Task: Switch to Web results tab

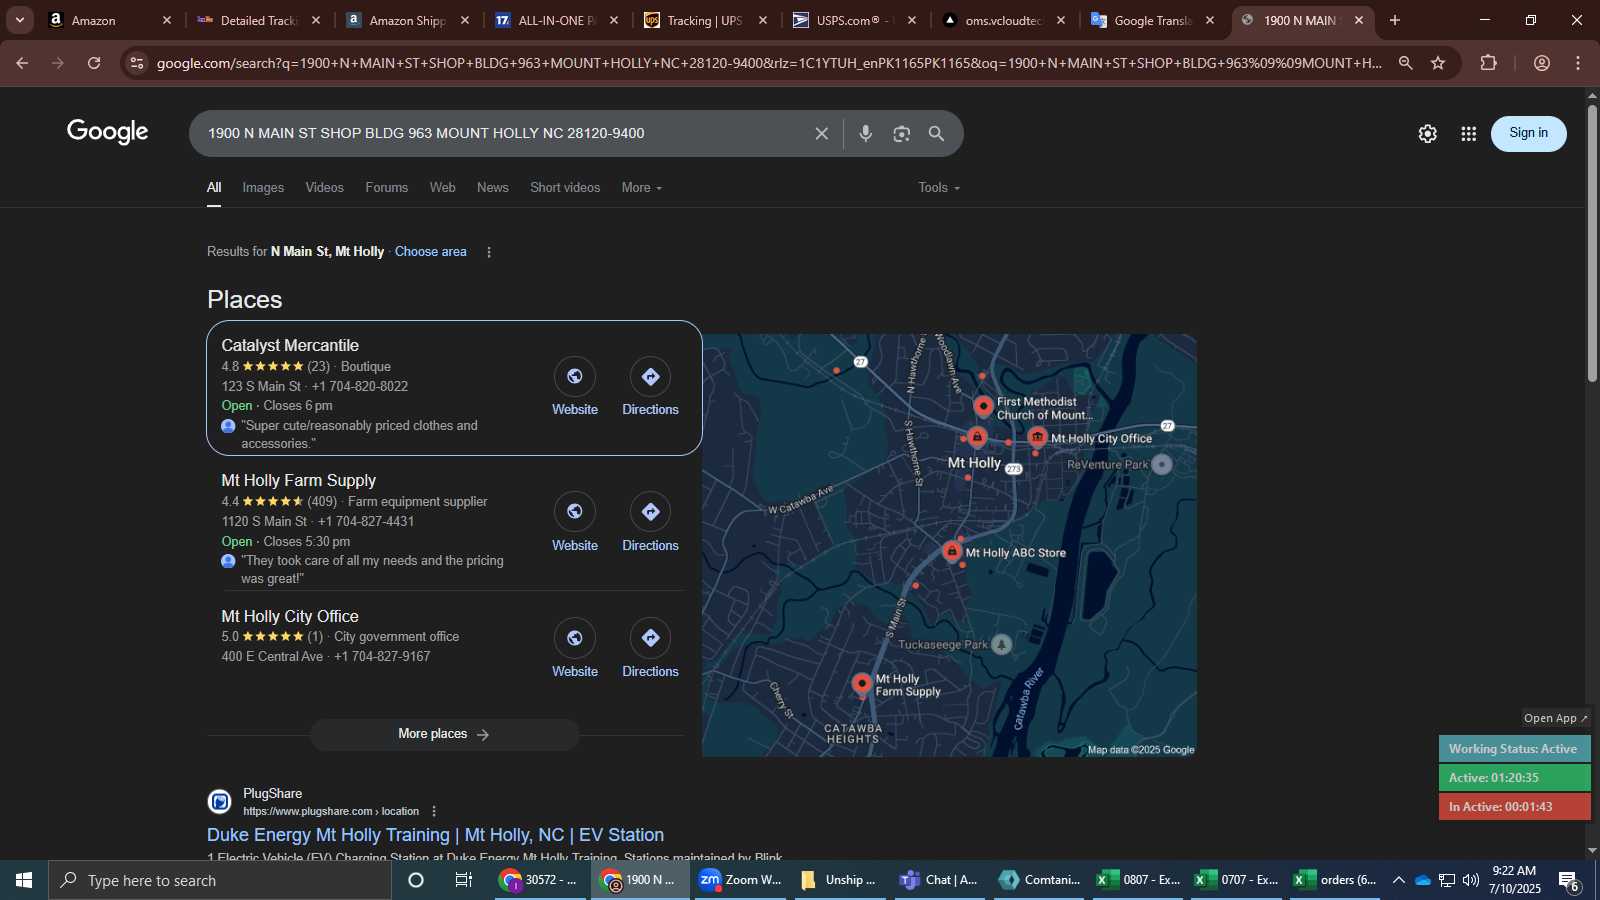Action: (443, 188)
